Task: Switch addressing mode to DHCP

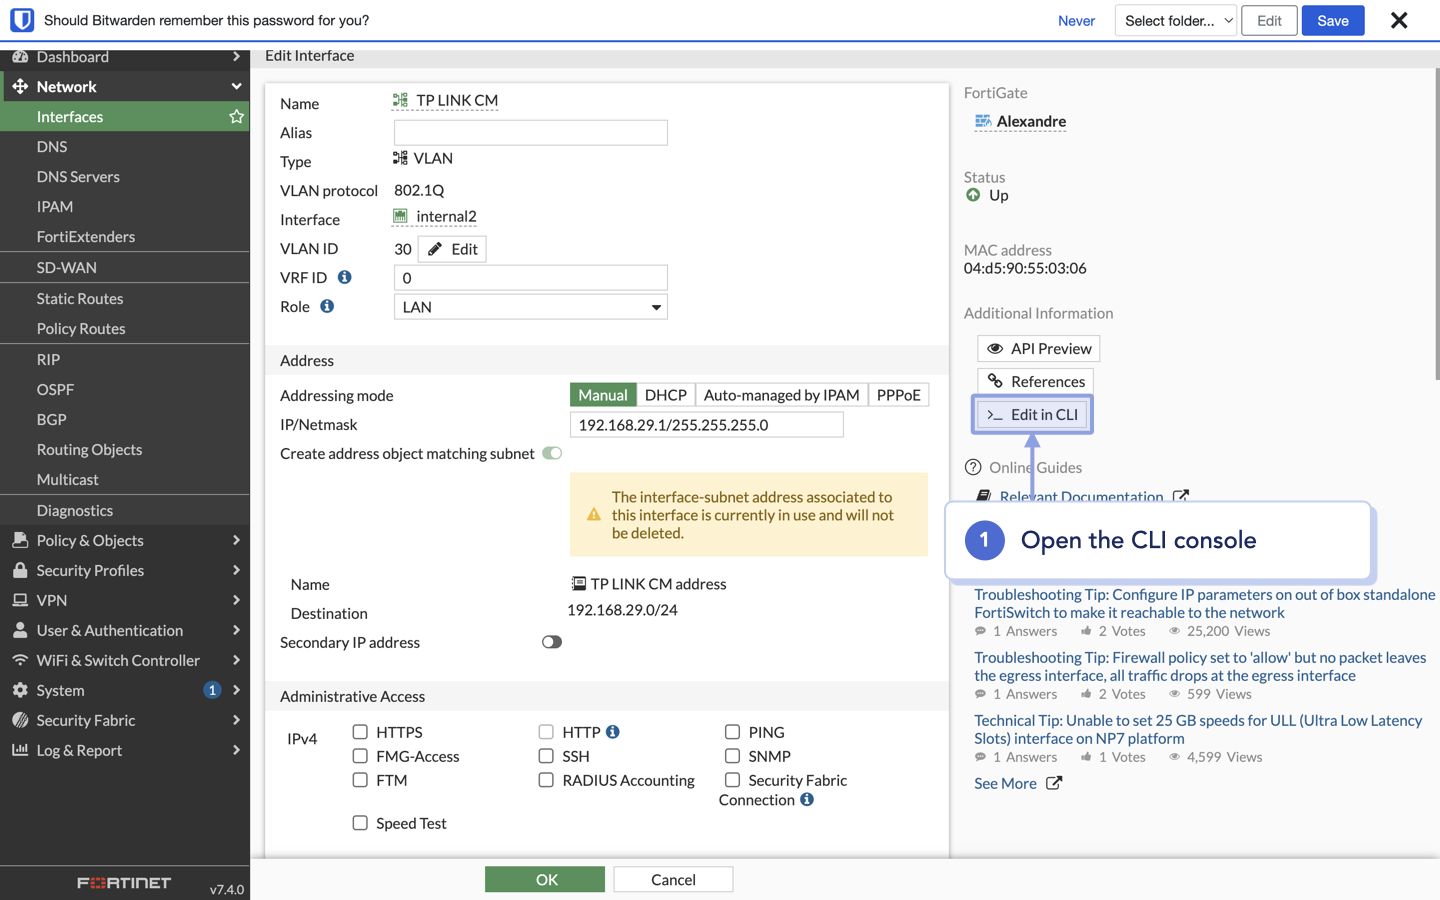Action: click(x=666, y=394)
